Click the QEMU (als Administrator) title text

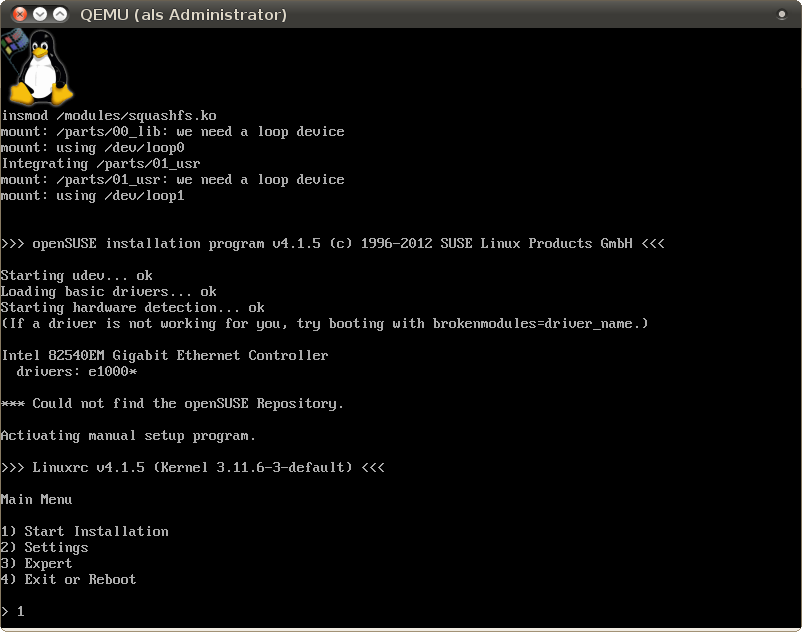[183, 14]
